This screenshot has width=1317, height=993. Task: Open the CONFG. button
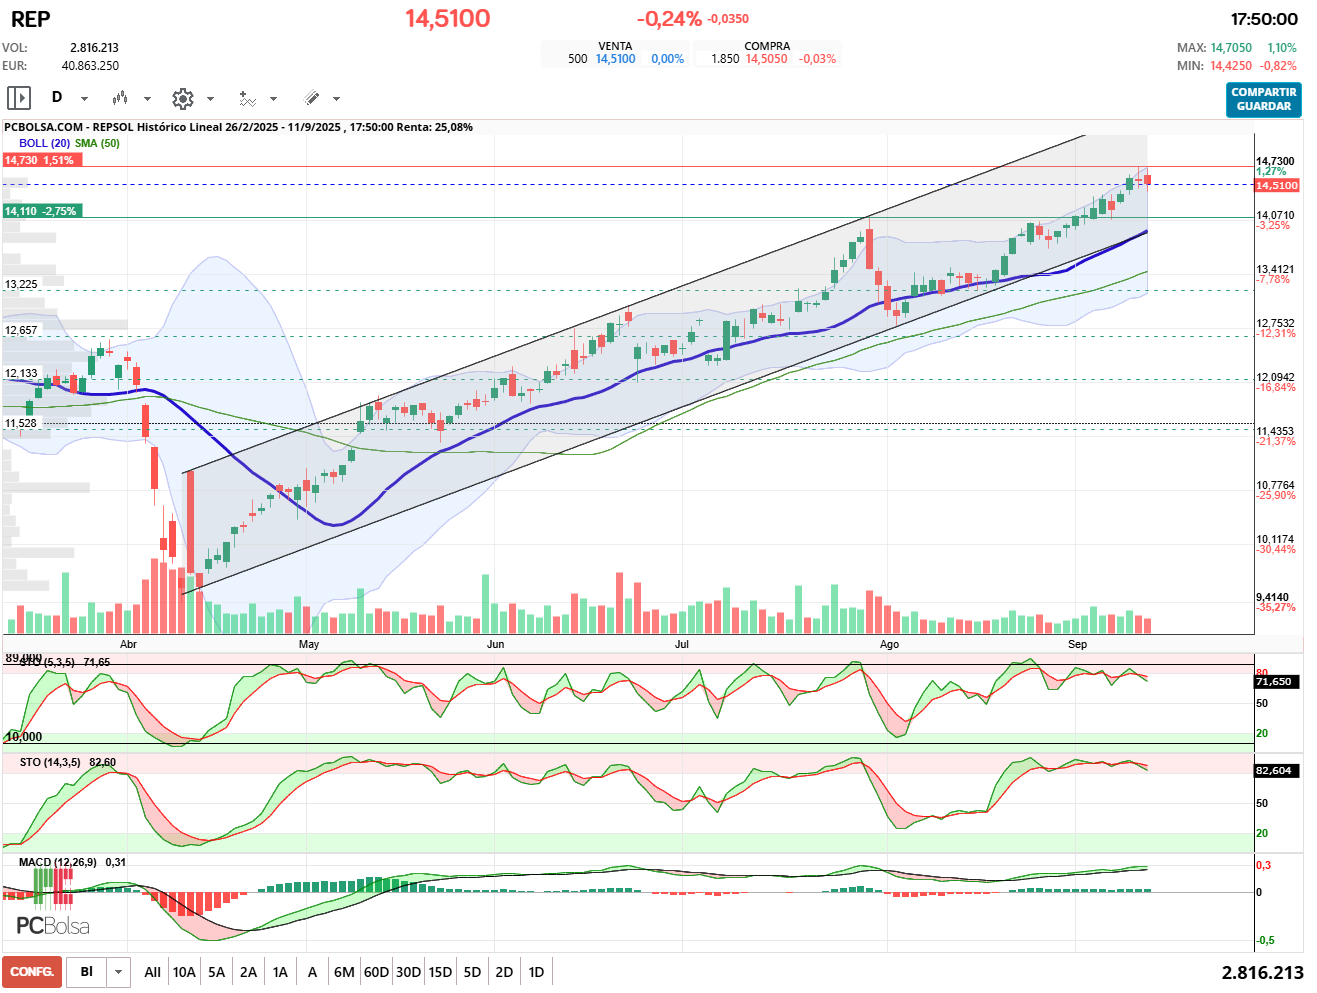32,972
